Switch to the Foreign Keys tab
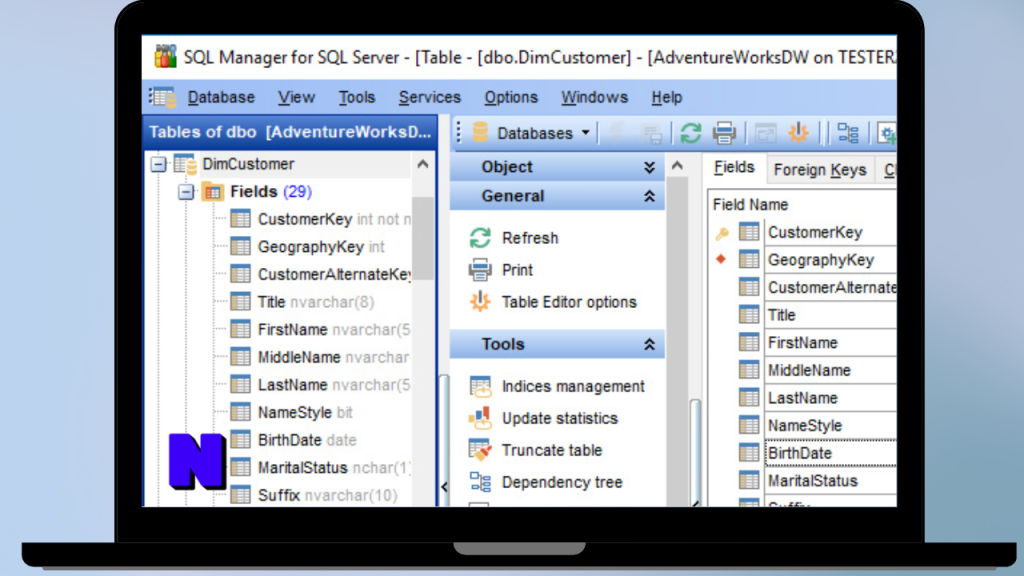The image size is (1024, 576). pyautogui.click(x=820, y=170)
